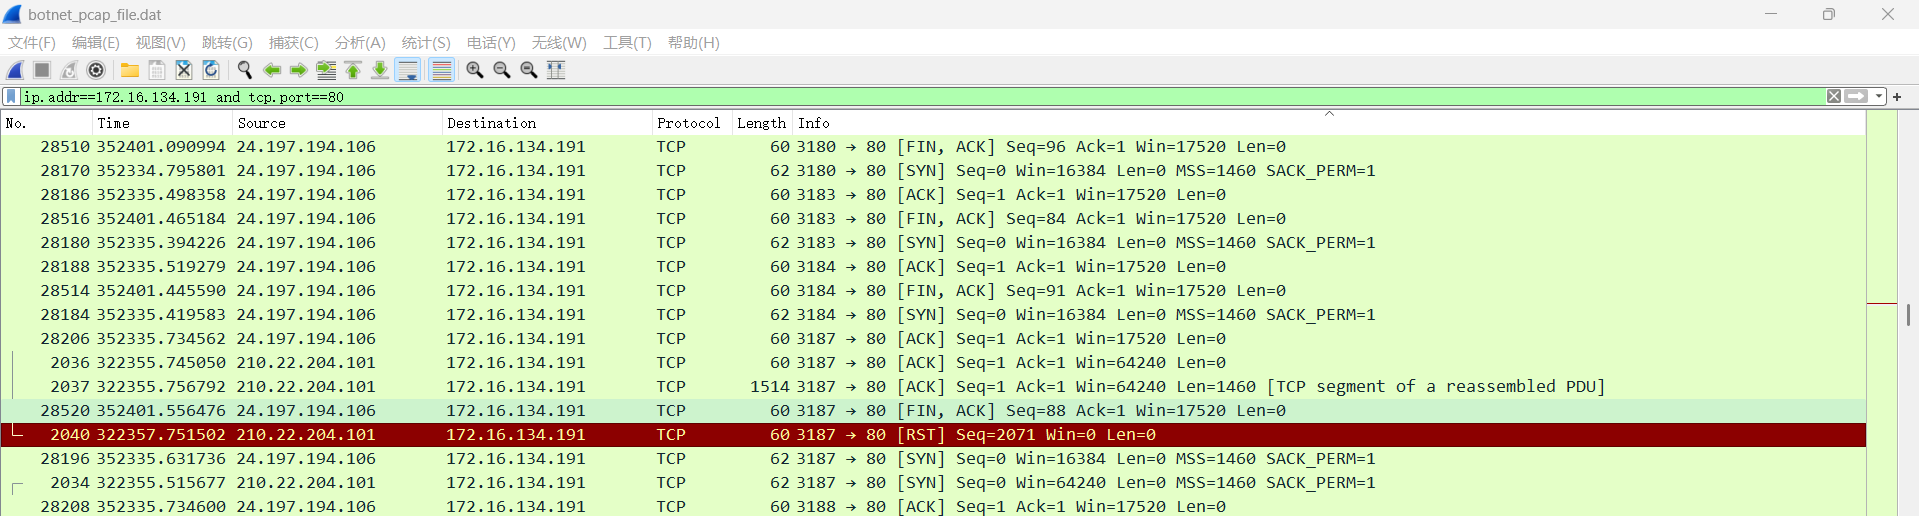This screenshot has width=1919, height=516.
Task: Sort by the Source column header
Action: click(337, 123)
